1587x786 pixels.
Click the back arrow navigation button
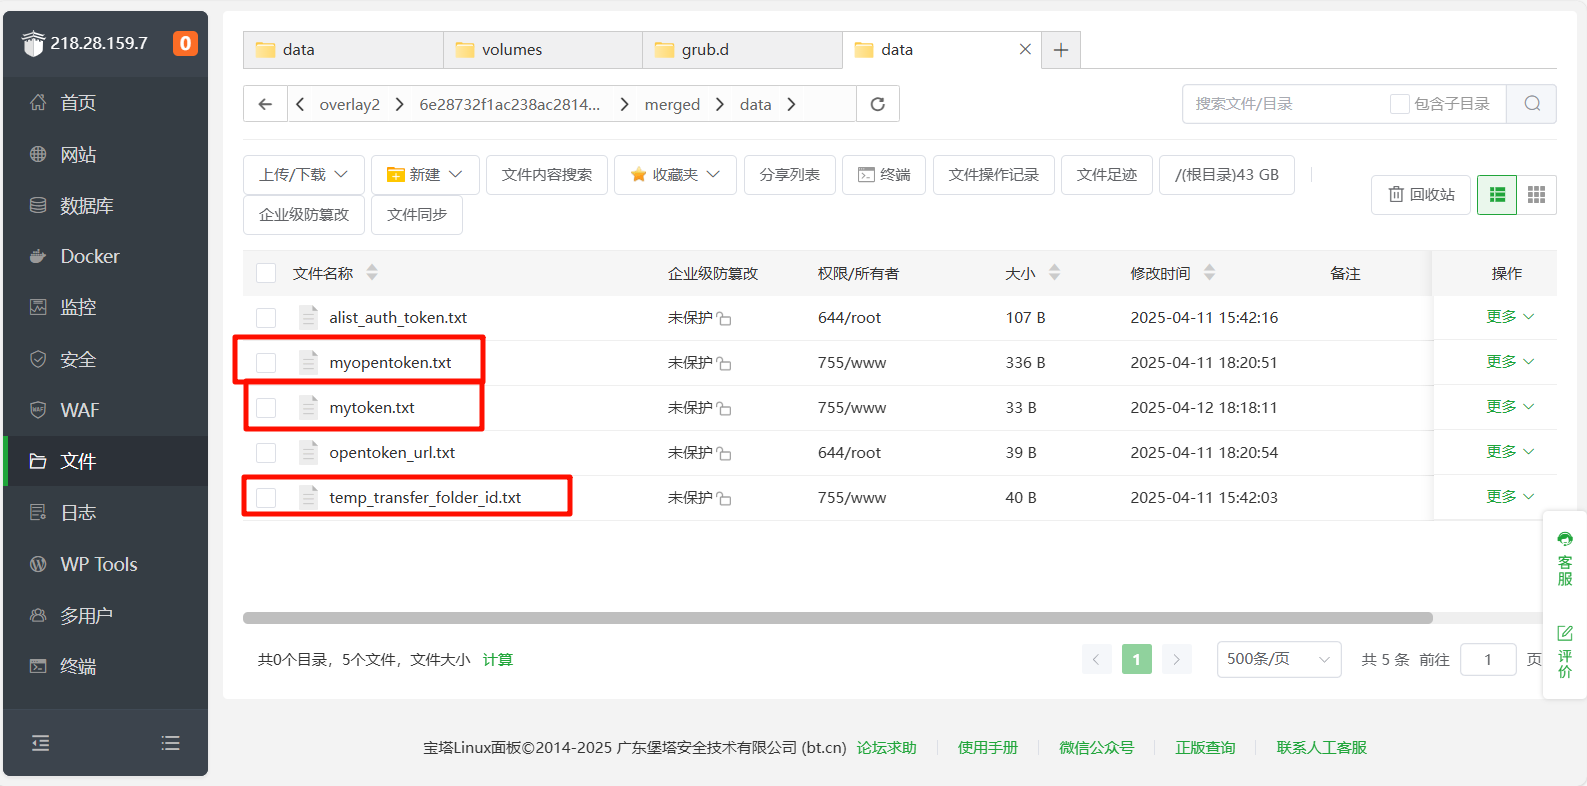click(x=265, y=104)
